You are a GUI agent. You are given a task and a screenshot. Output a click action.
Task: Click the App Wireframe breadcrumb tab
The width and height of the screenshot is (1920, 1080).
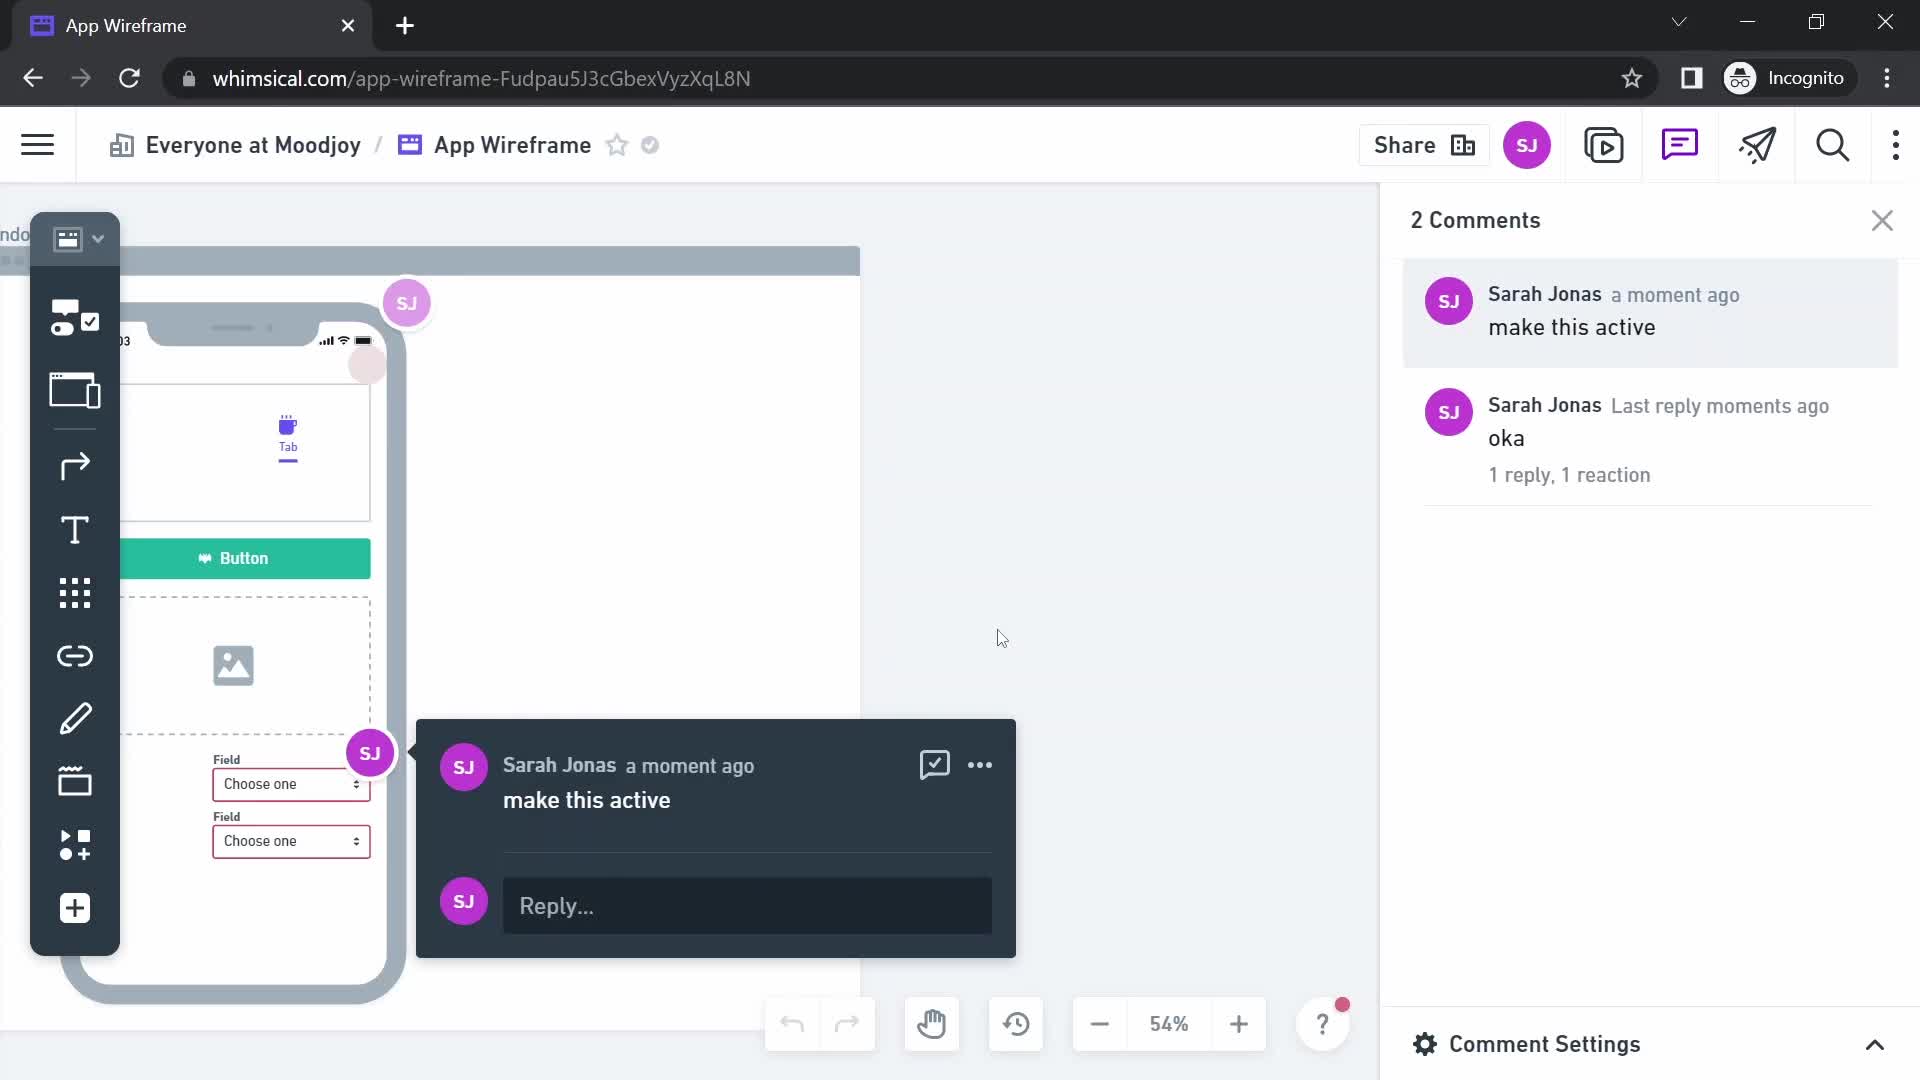tap(514, 144)
